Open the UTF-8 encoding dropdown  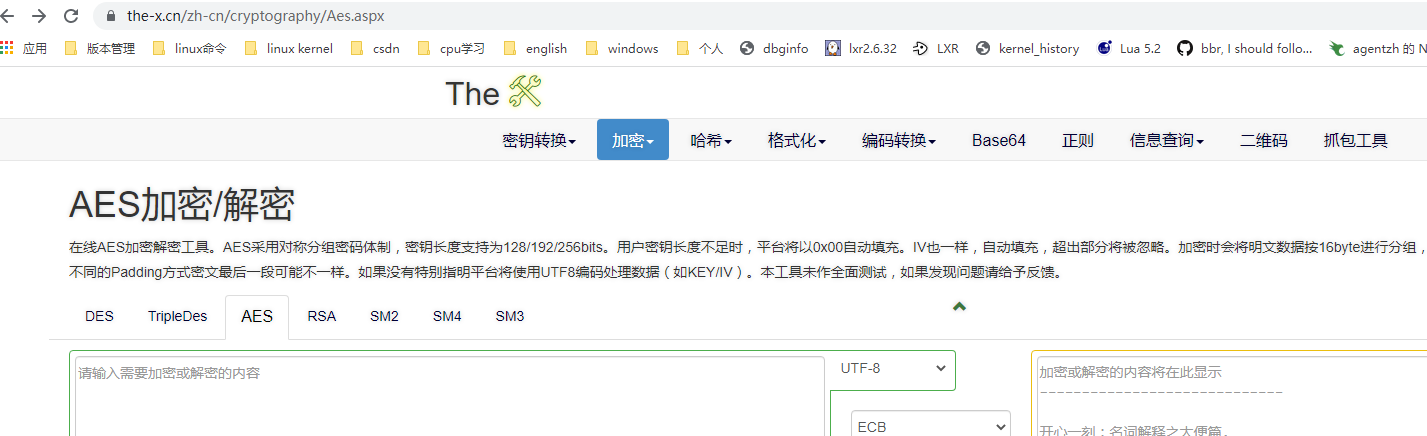click(891, 368)
